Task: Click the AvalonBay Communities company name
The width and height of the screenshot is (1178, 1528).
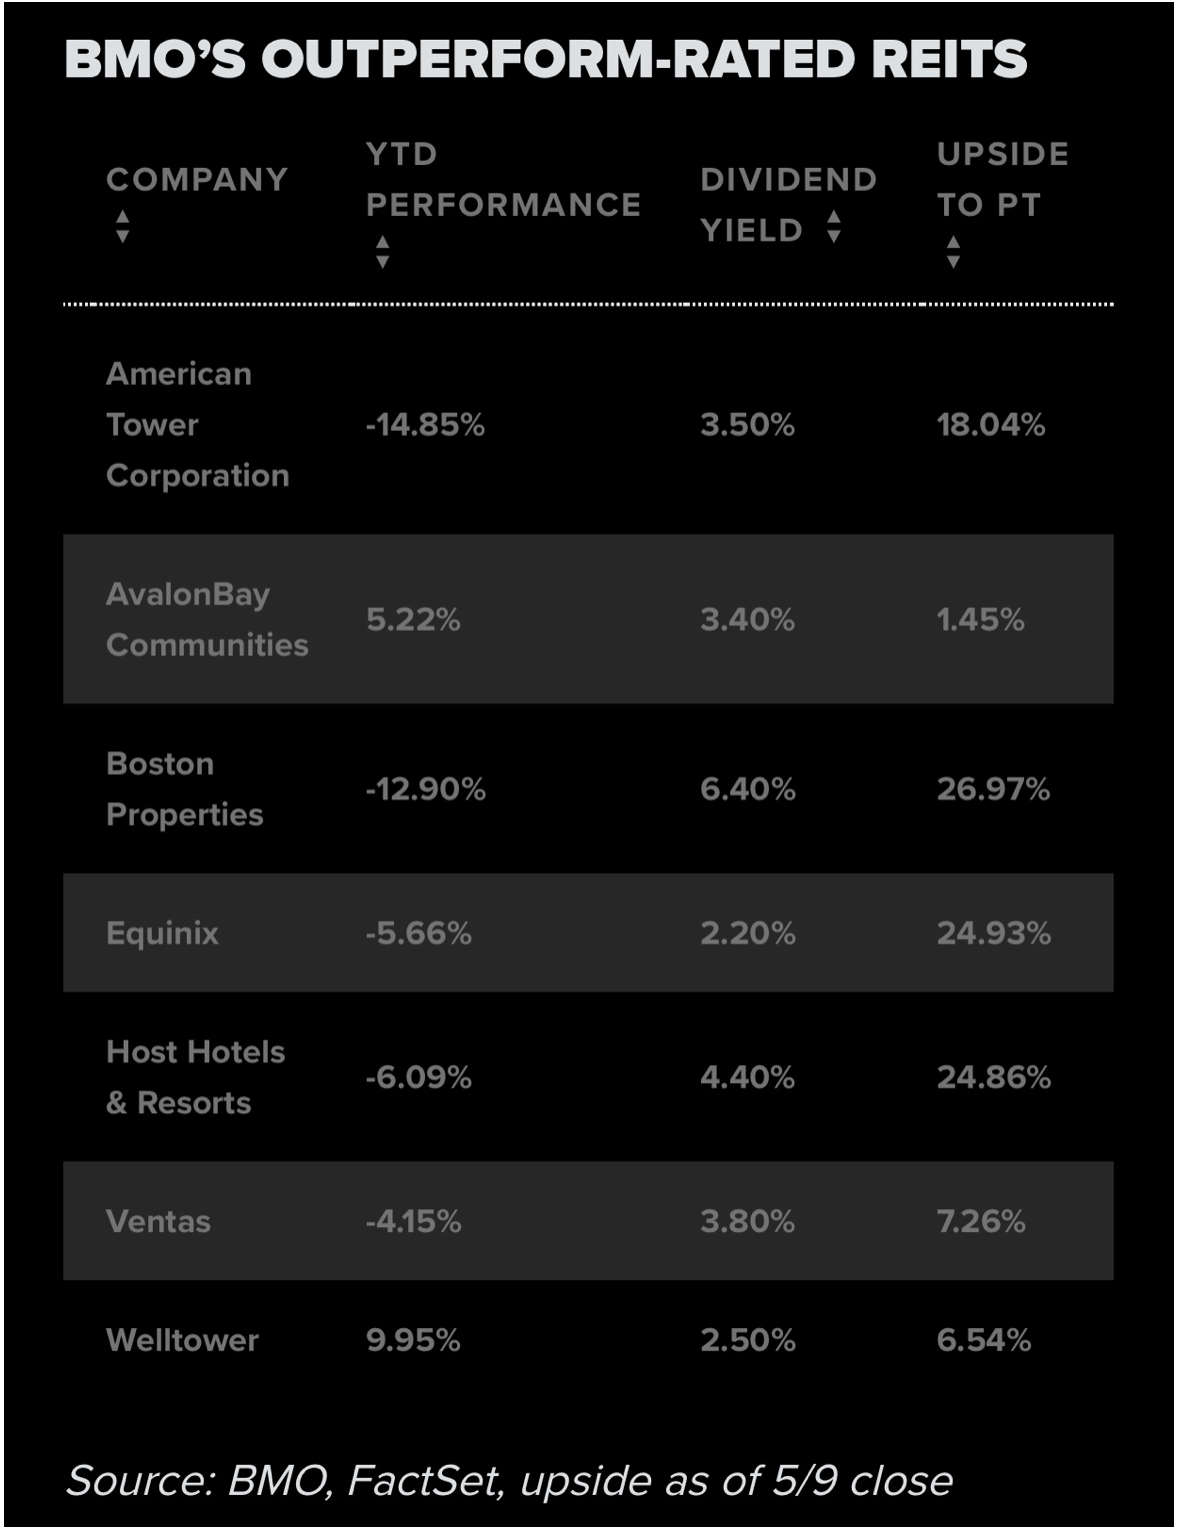Action: (207, 619)
